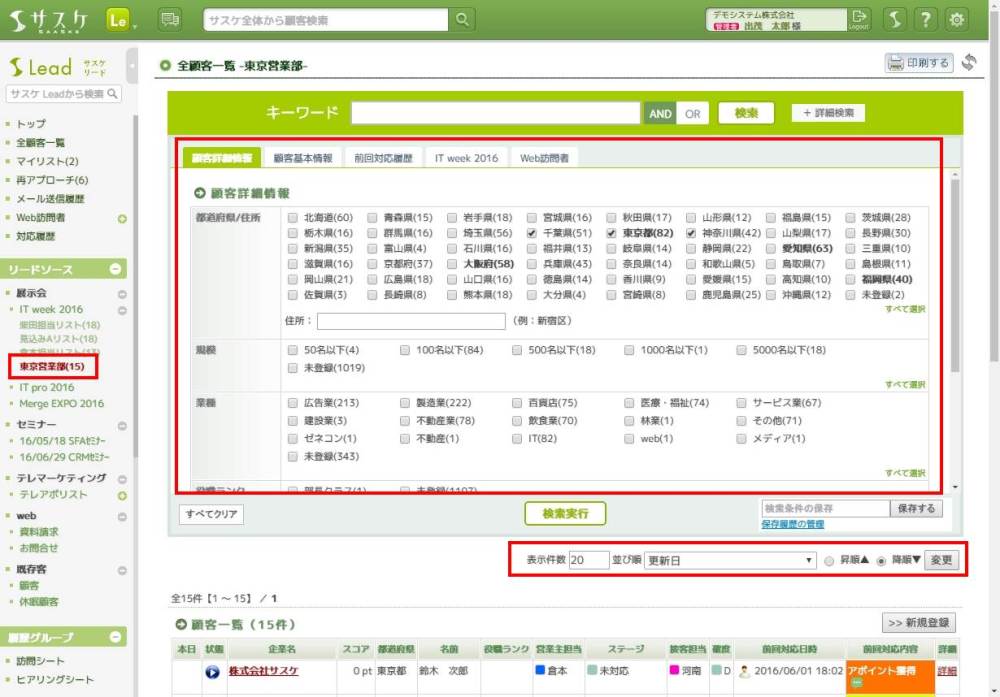Open the 並び順 sort order dropdown
The width and height of the screenshot is (1000, 697).
730,560
